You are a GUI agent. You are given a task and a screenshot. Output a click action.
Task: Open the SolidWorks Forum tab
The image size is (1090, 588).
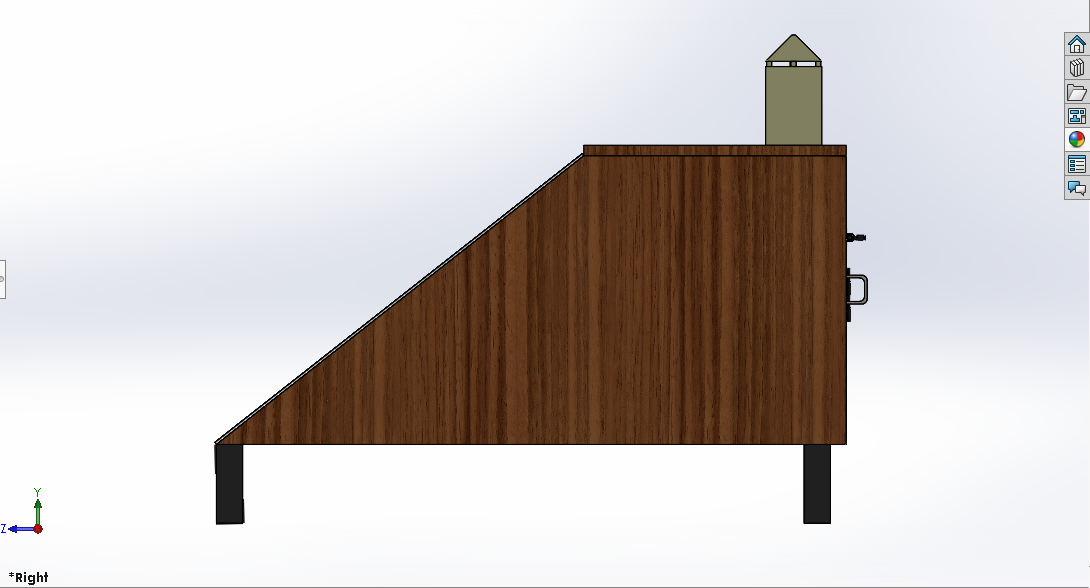tap(1077, 188)
